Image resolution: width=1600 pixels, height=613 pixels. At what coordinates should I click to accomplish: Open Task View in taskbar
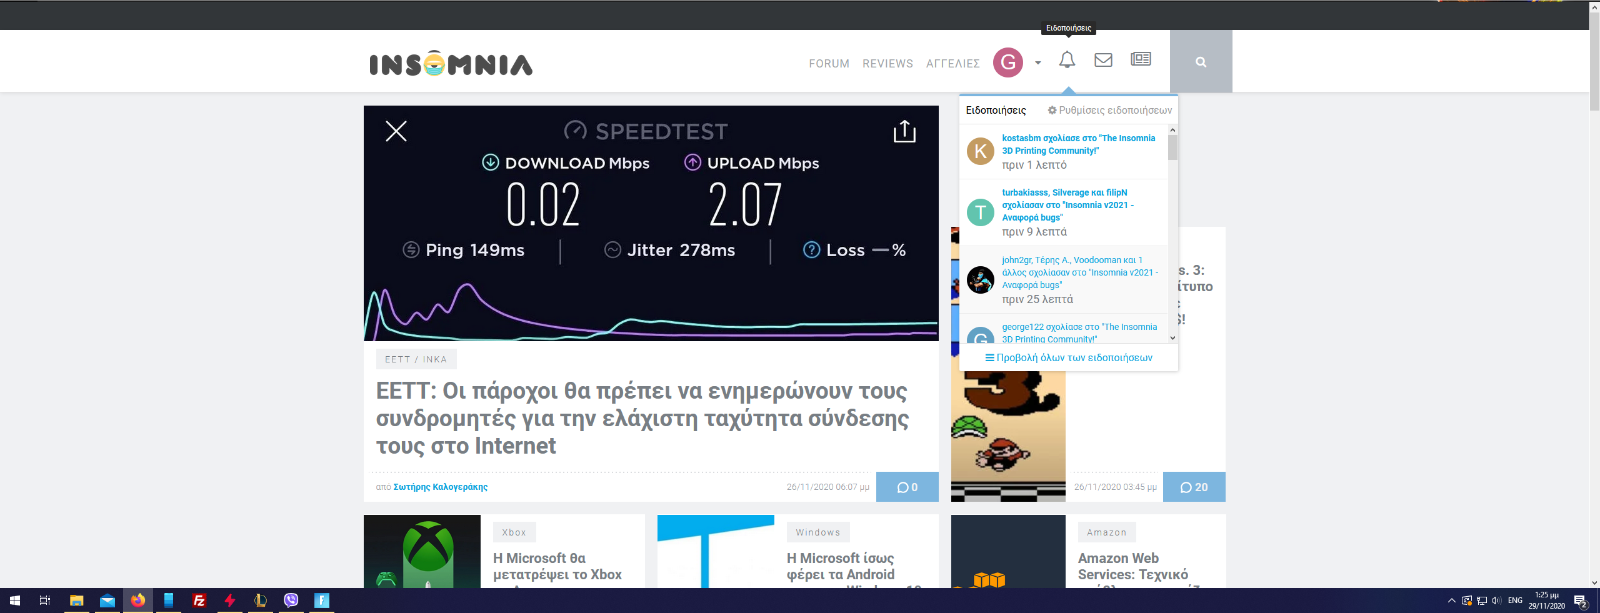coord(45,600)
